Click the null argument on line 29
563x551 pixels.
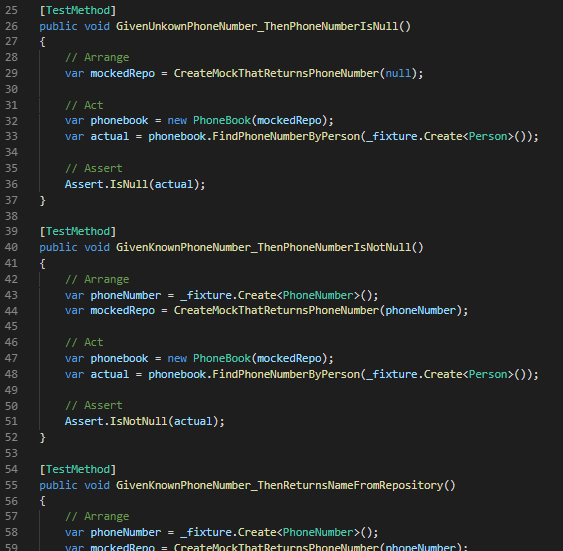coord(398,73)
